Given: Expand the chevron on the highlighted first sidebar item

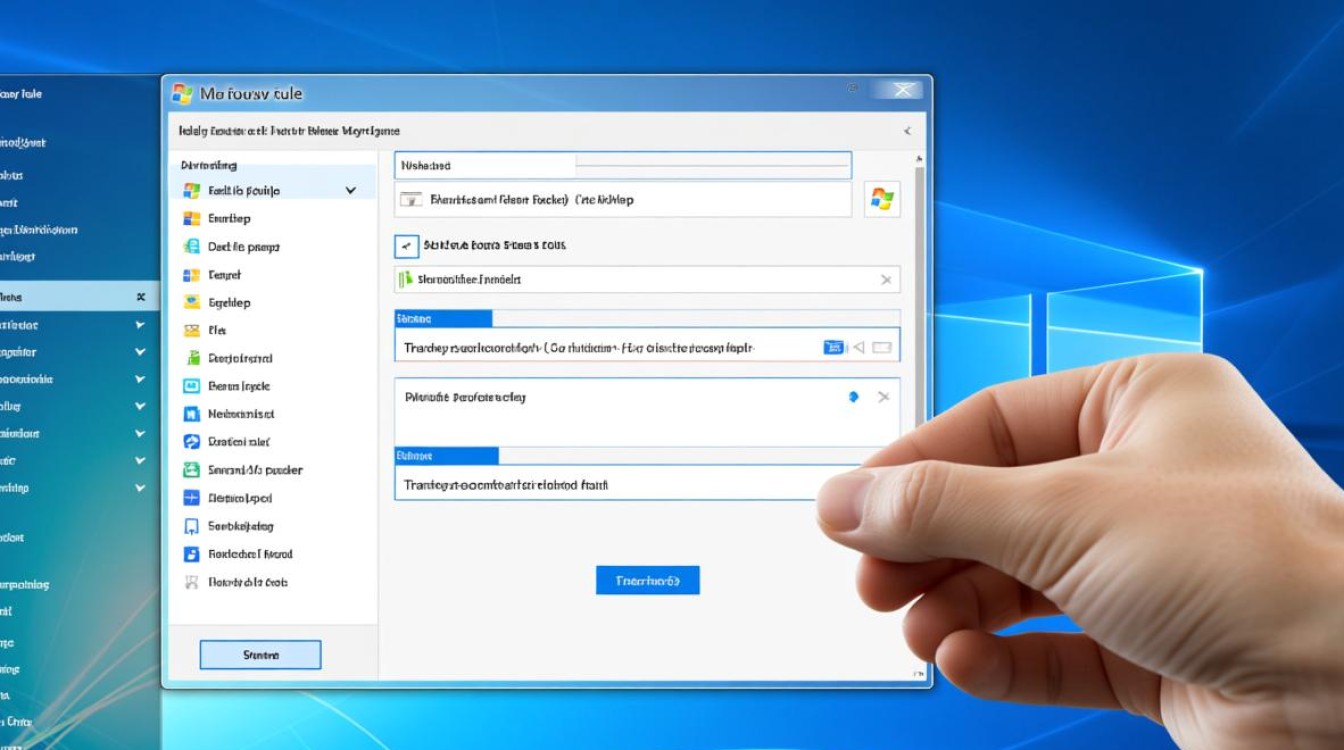Looking at the screenshot, I should click(351, 190).
